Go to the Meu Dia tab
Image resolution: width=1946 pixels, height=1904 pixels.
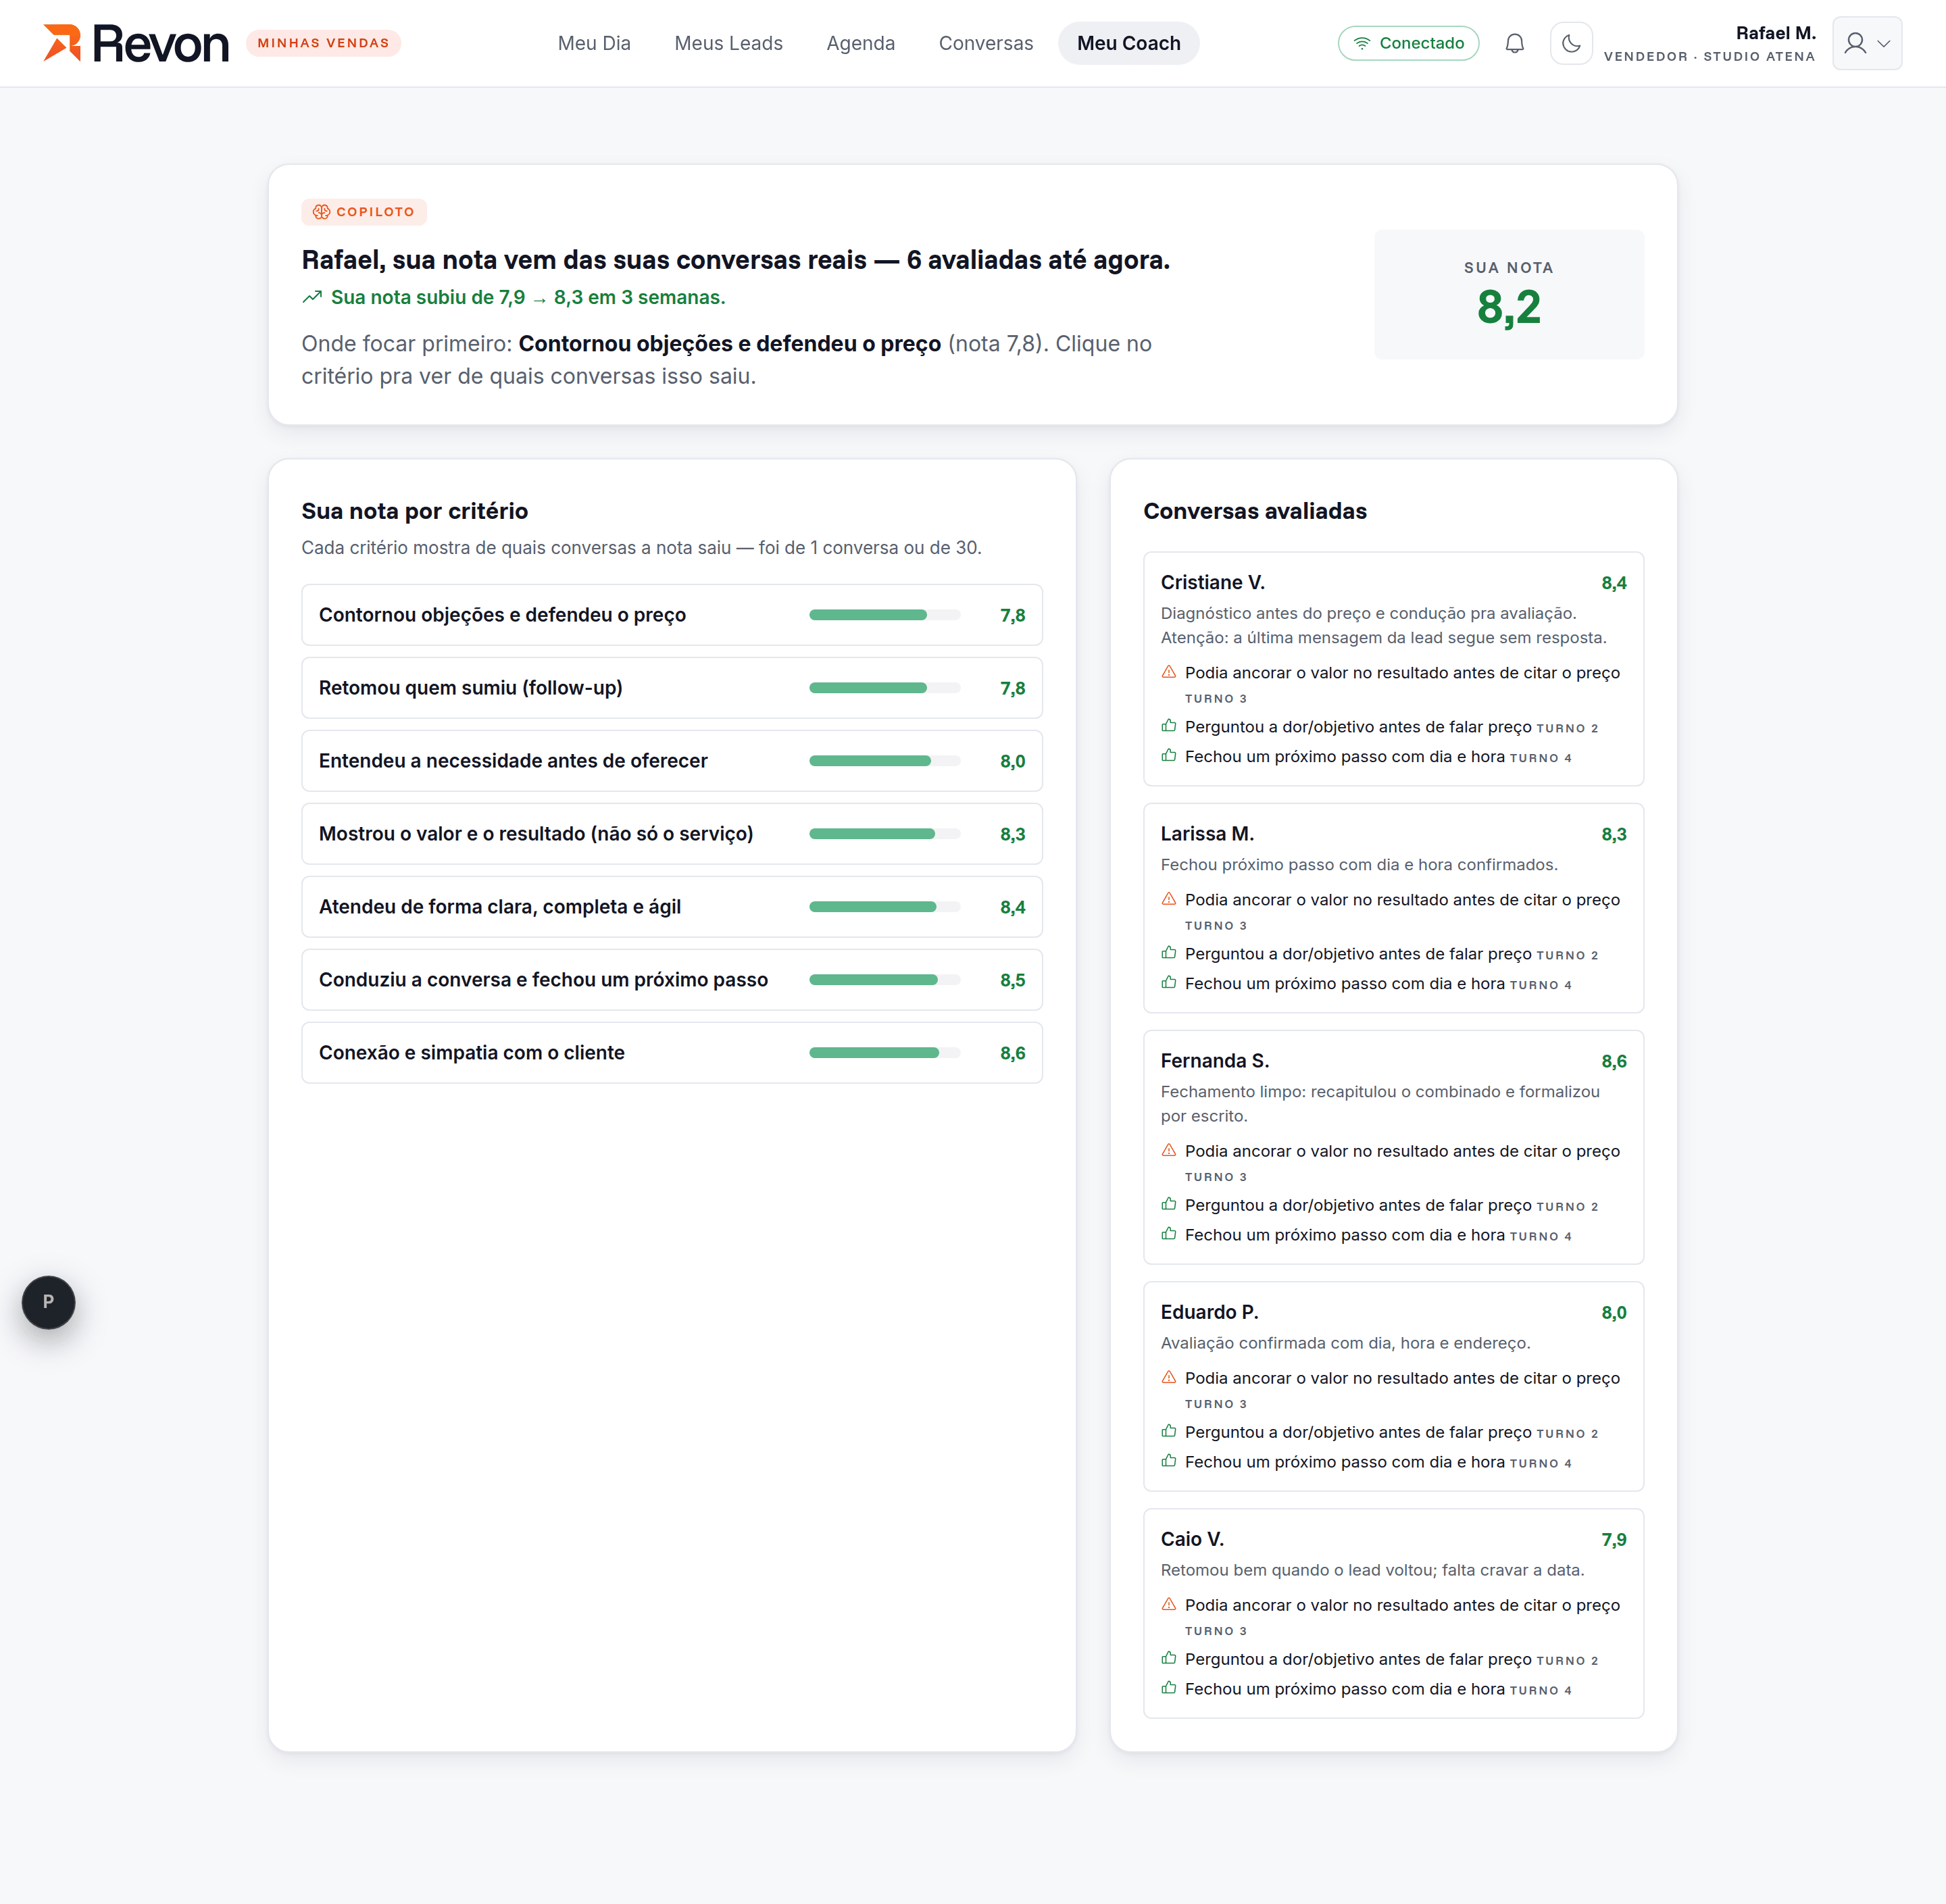click(x=594, y=43)
